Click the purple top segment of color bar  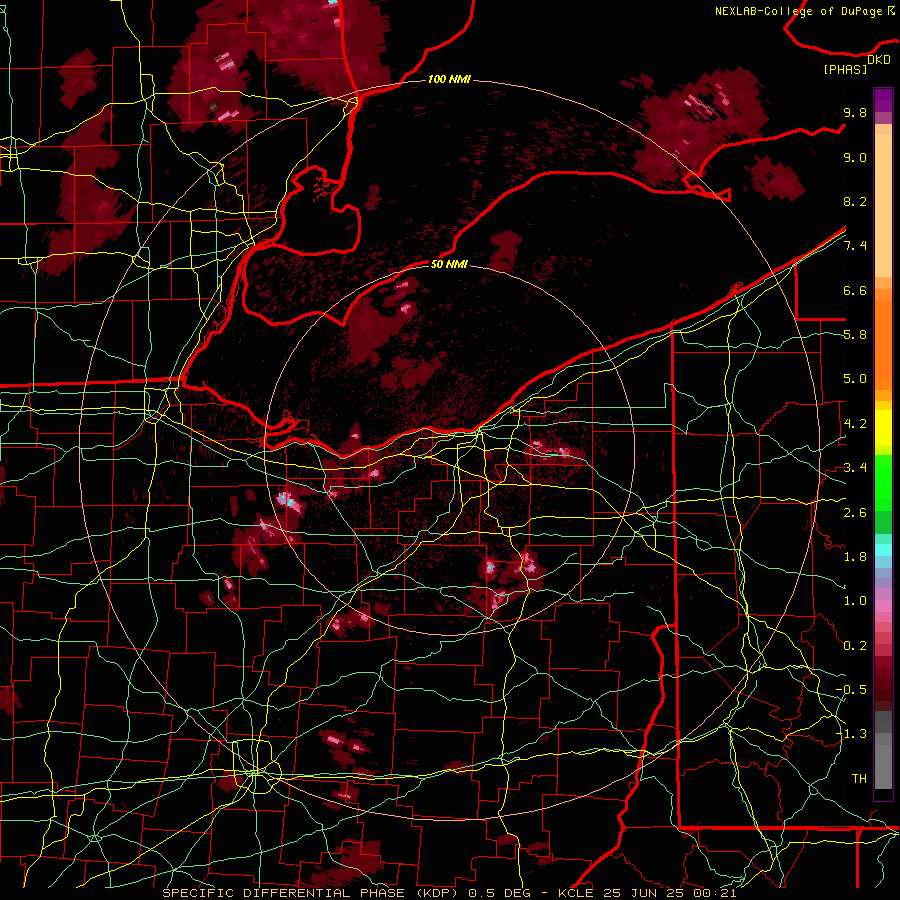pos(883,100)
